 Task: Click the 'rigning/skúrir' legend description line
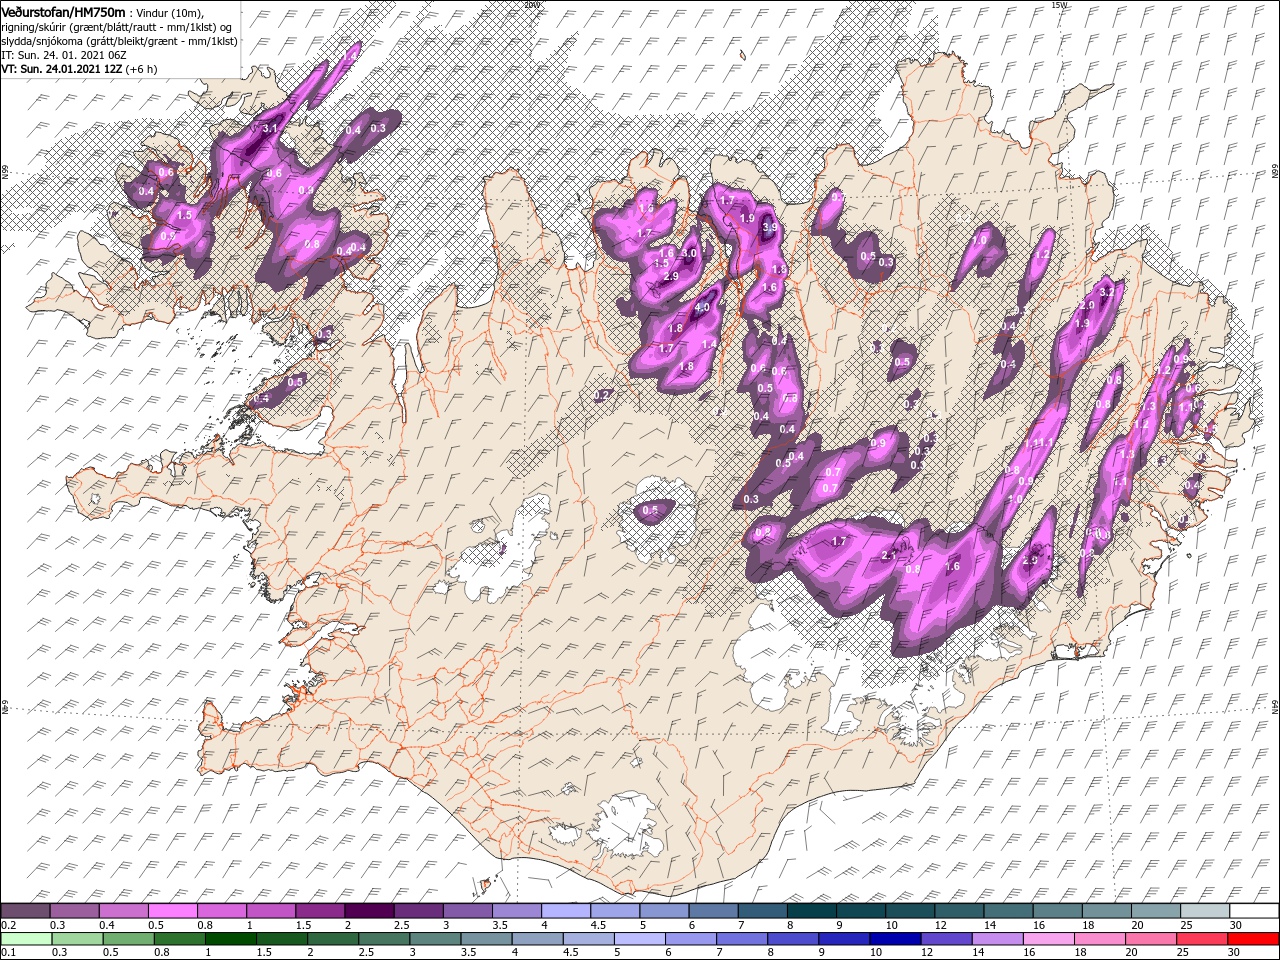pos(118,27)
